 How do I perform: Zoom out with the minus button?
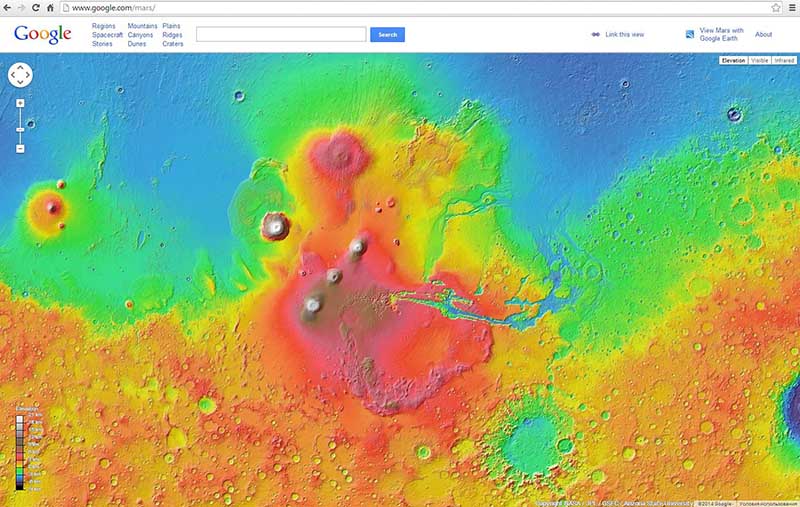(20, 148)
